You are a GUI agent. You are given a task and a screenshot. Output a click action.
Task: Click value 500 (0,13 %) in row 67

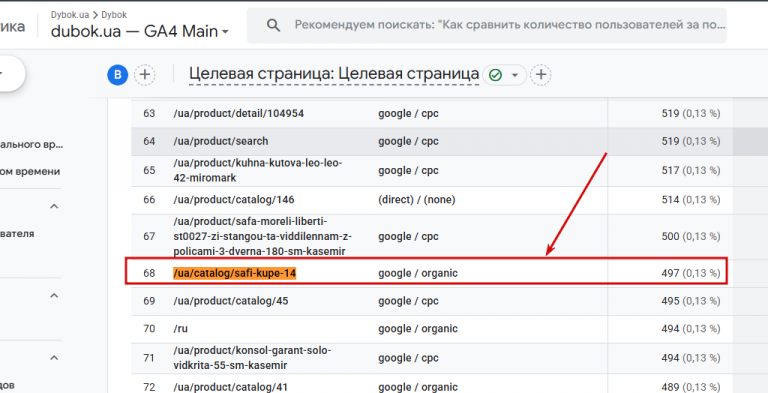(691, 236)
